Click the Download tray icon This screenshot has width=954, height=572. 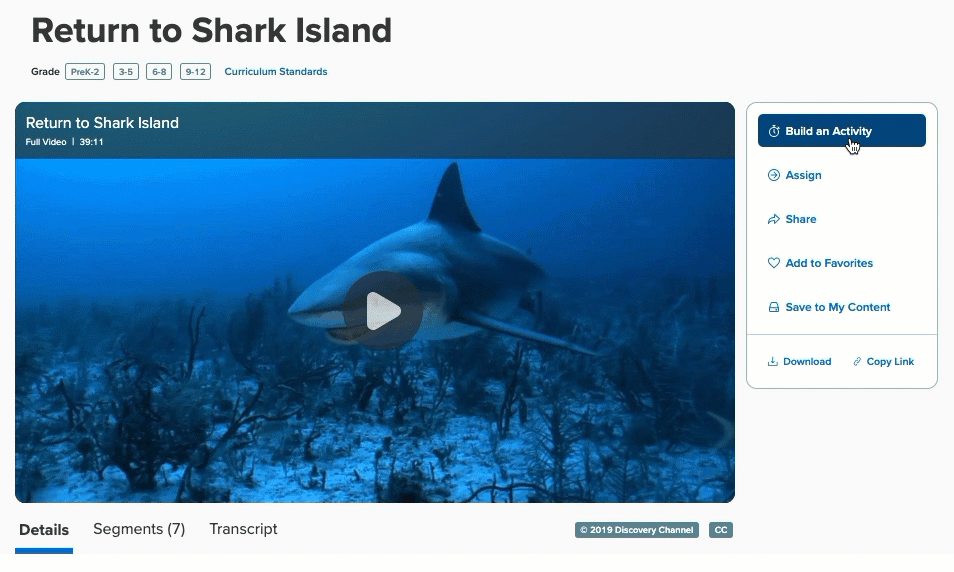click(773, 361)
